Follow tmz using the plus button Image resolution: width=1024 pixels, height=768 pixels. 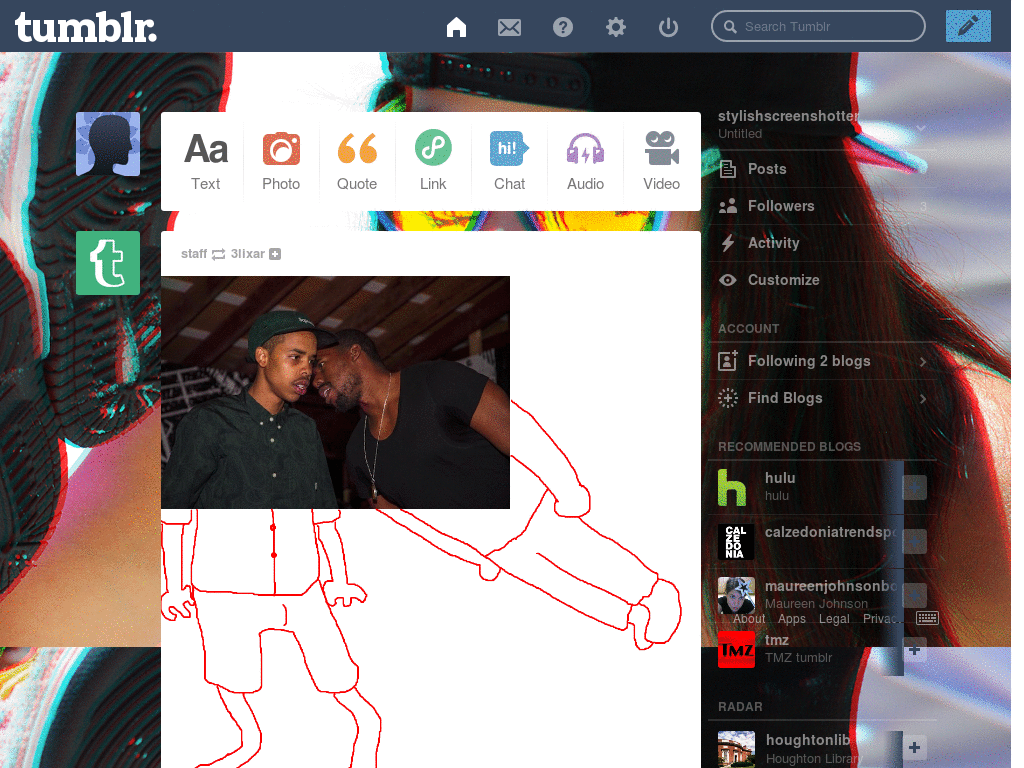pos(914,650)
